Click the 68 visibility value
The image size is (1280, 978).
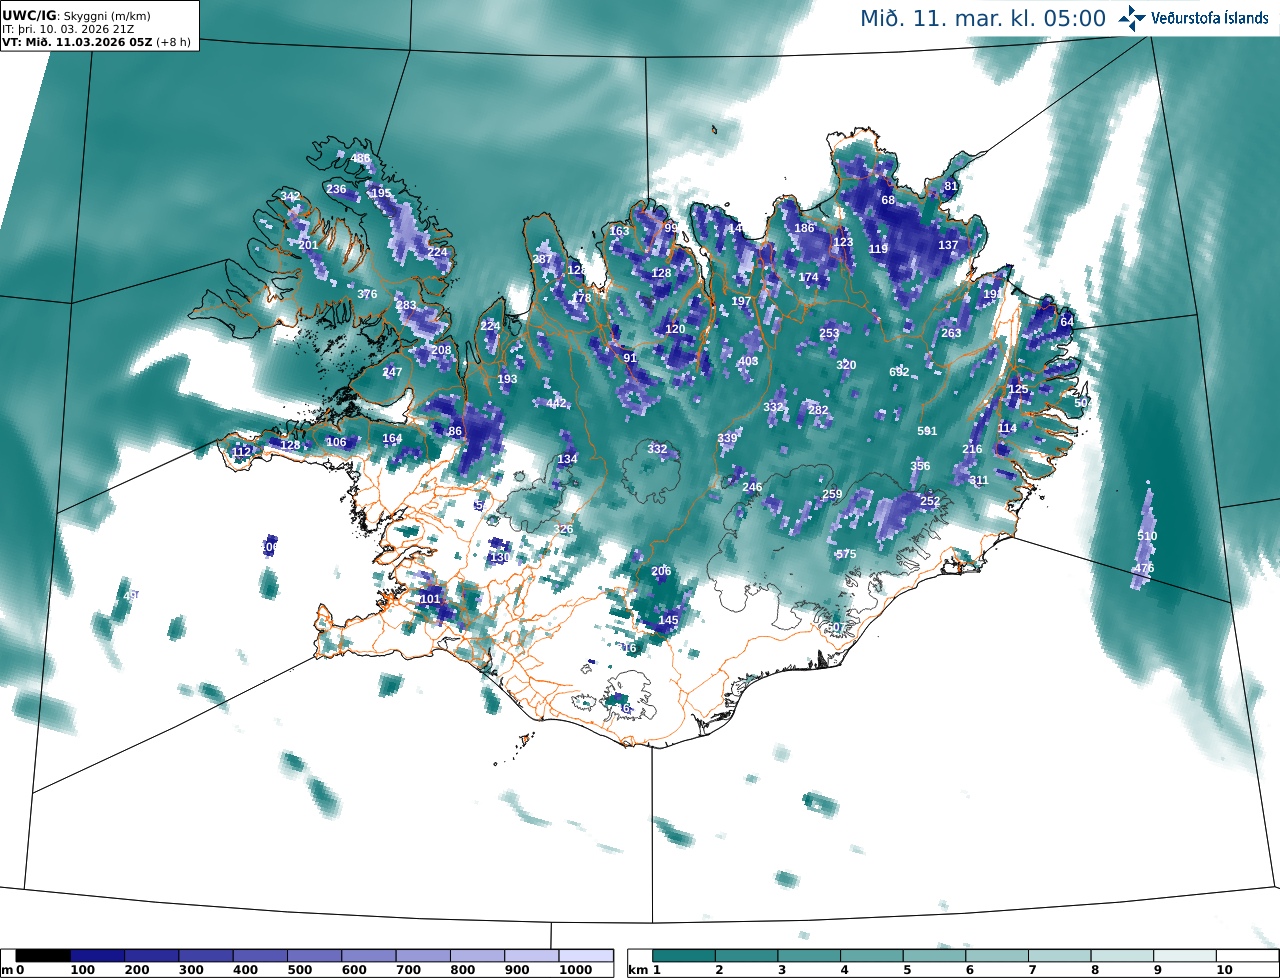(x=888, y=200)
